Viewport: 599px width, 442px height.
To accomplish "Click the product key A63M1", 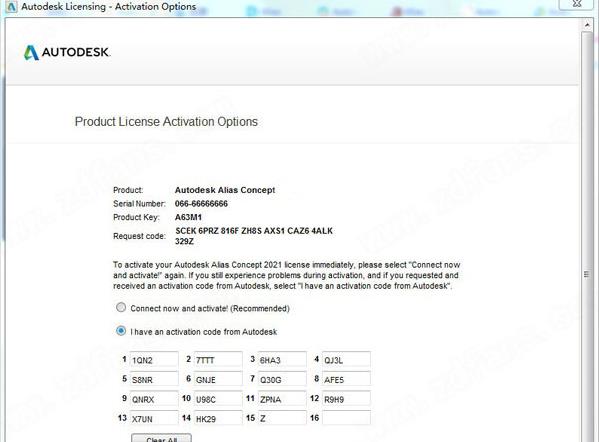I will (188, 217).
